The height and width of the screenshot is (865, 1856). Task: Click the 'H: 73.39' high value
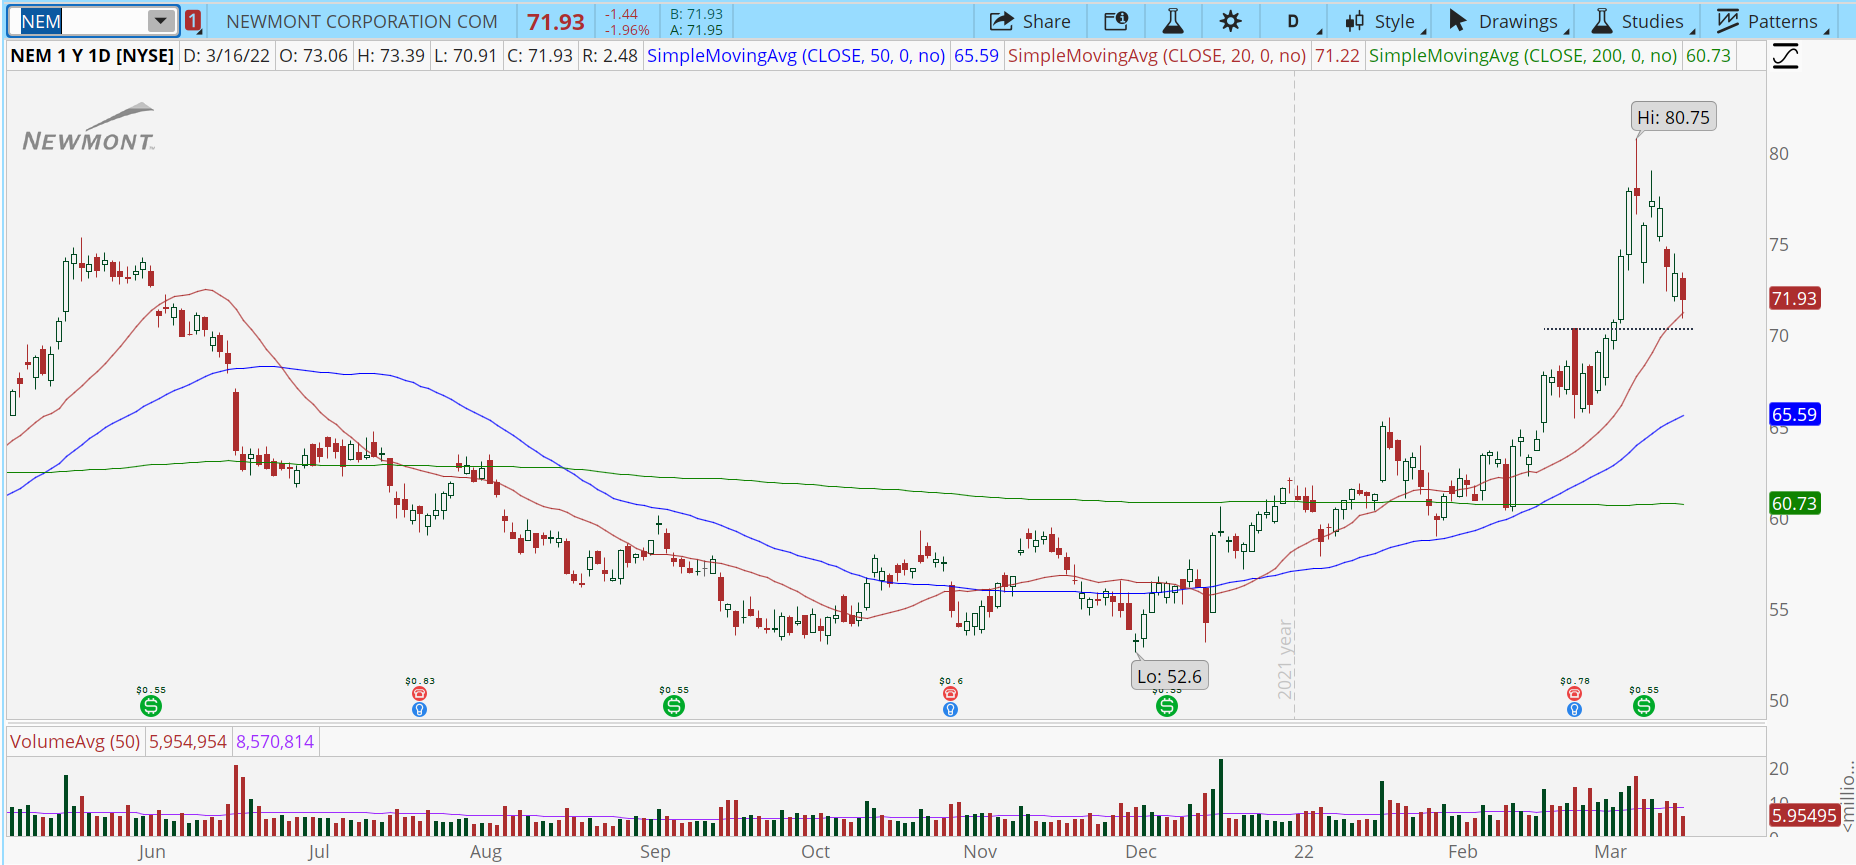pyautogui.click(x=391, y=56)
